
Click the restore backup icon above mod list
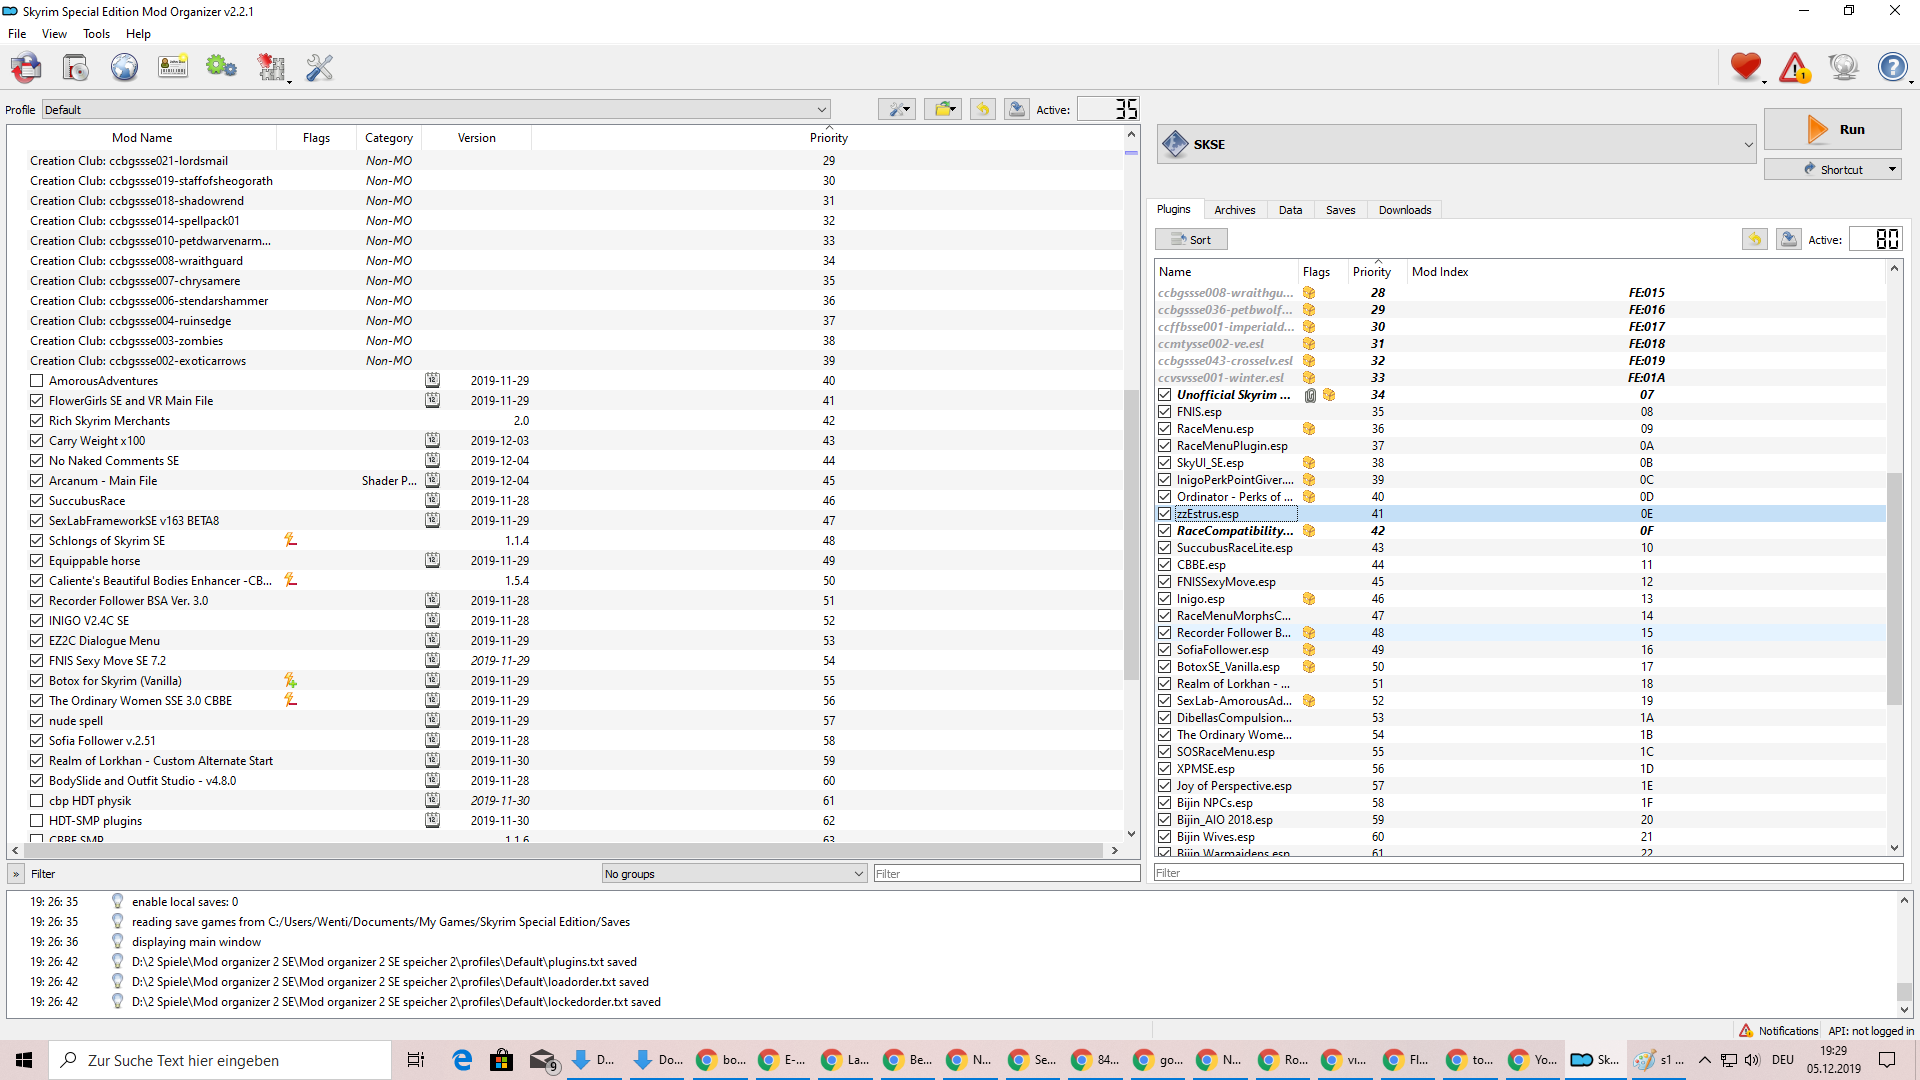pyautogui.click(x=983, y=109)
